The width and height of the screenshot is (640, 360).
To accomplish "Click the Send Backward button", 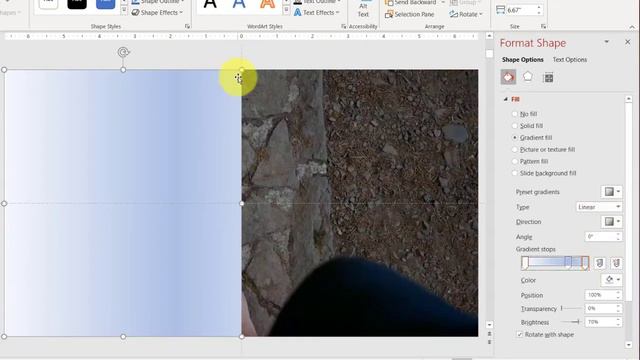I will point(411,3).
